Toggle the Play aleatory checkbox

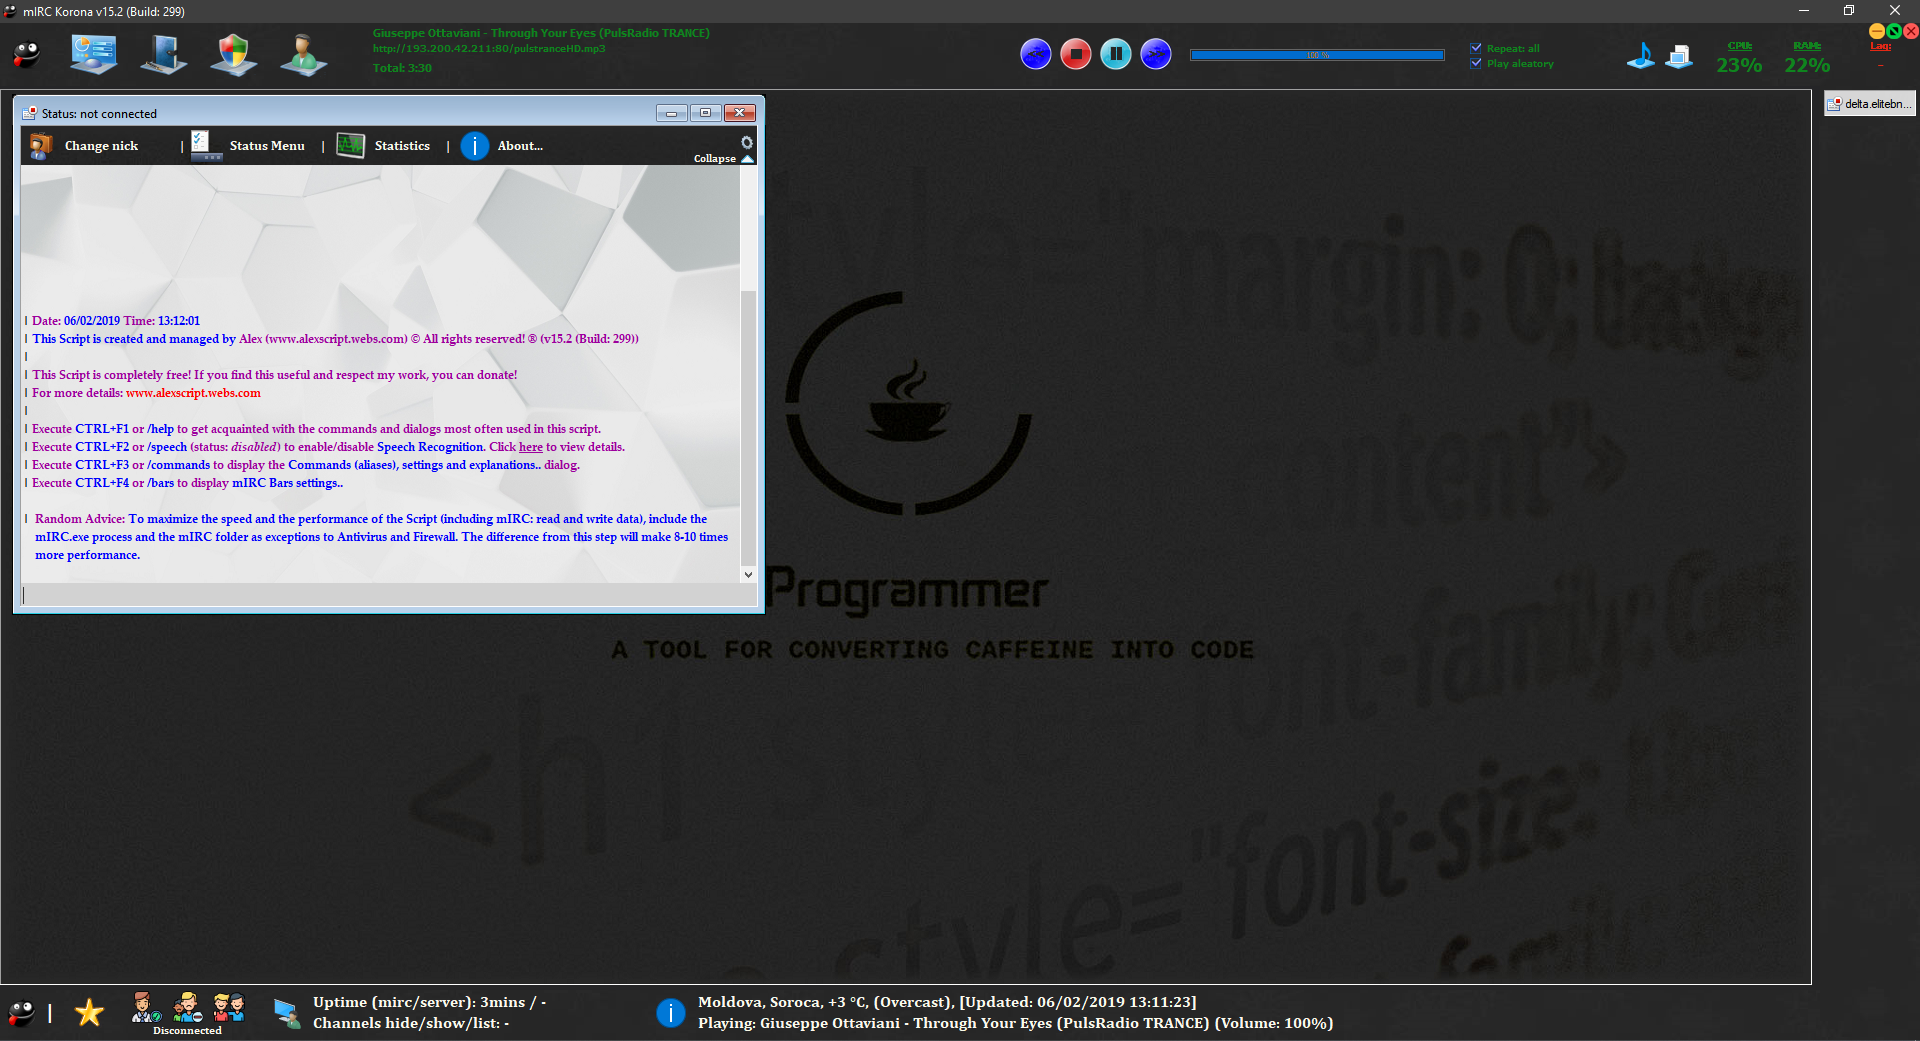point(1476,63)
